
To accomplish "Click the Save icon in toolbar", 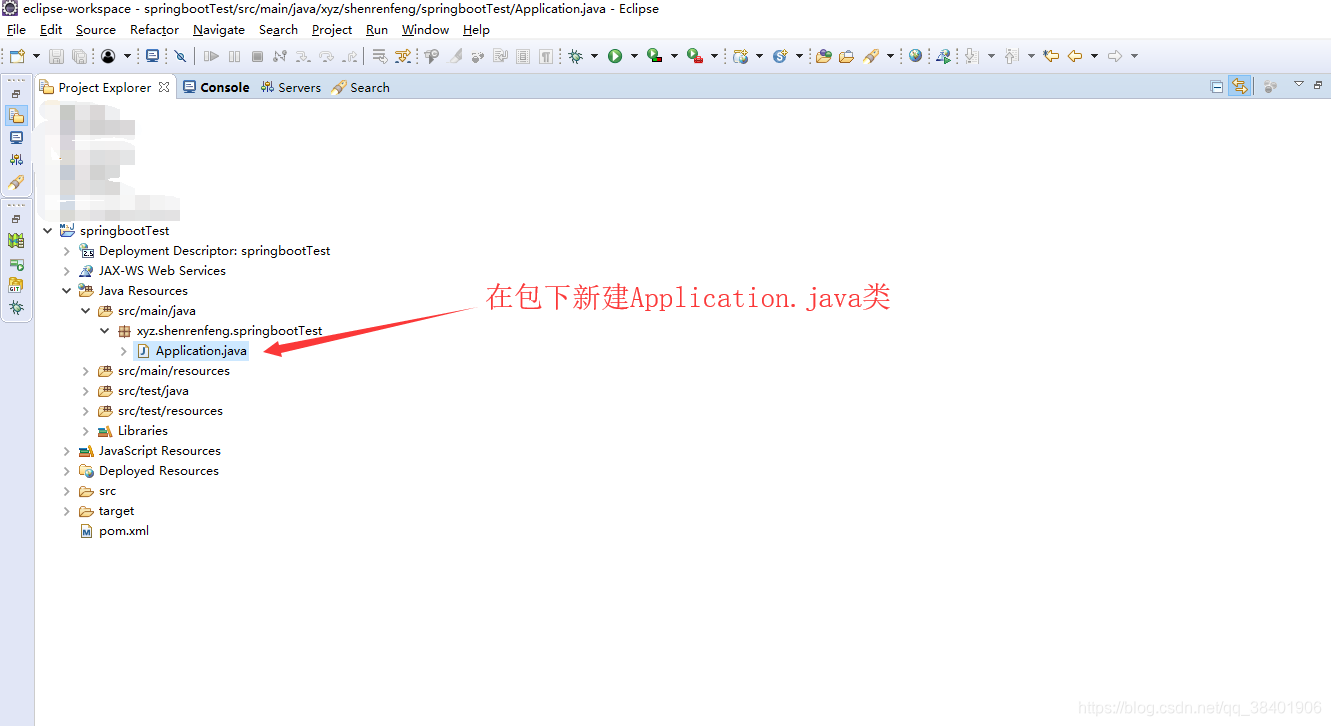I will tap(56, 56).
